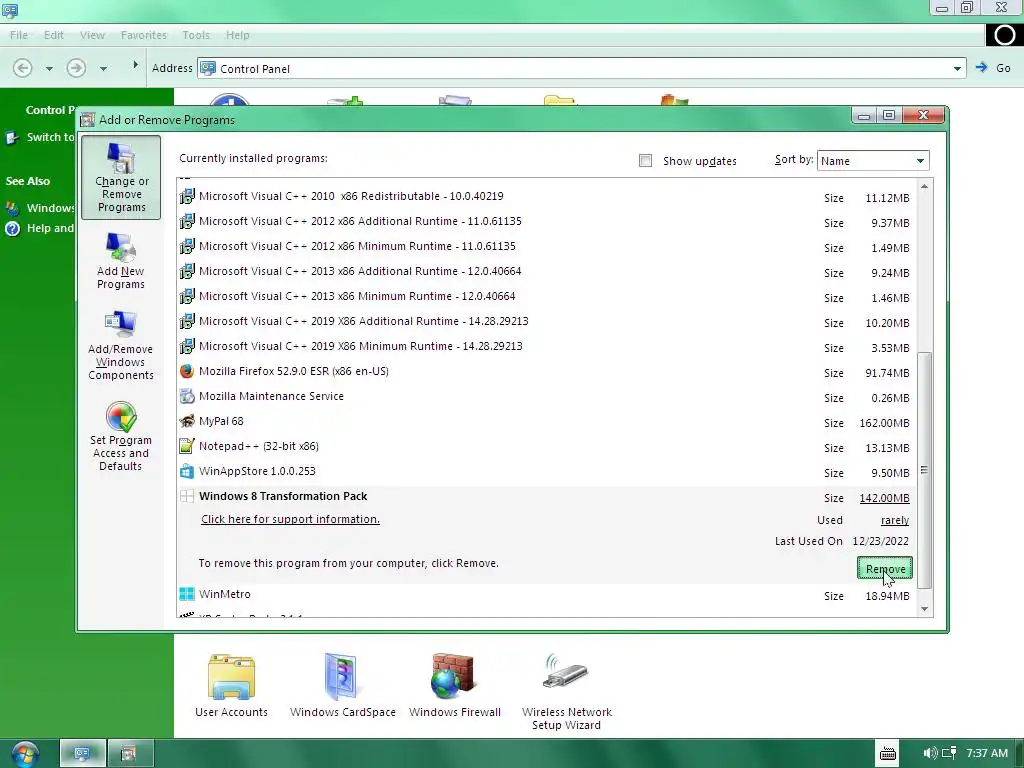
Task: Open the Edit menu
Action: coord(54,35)
